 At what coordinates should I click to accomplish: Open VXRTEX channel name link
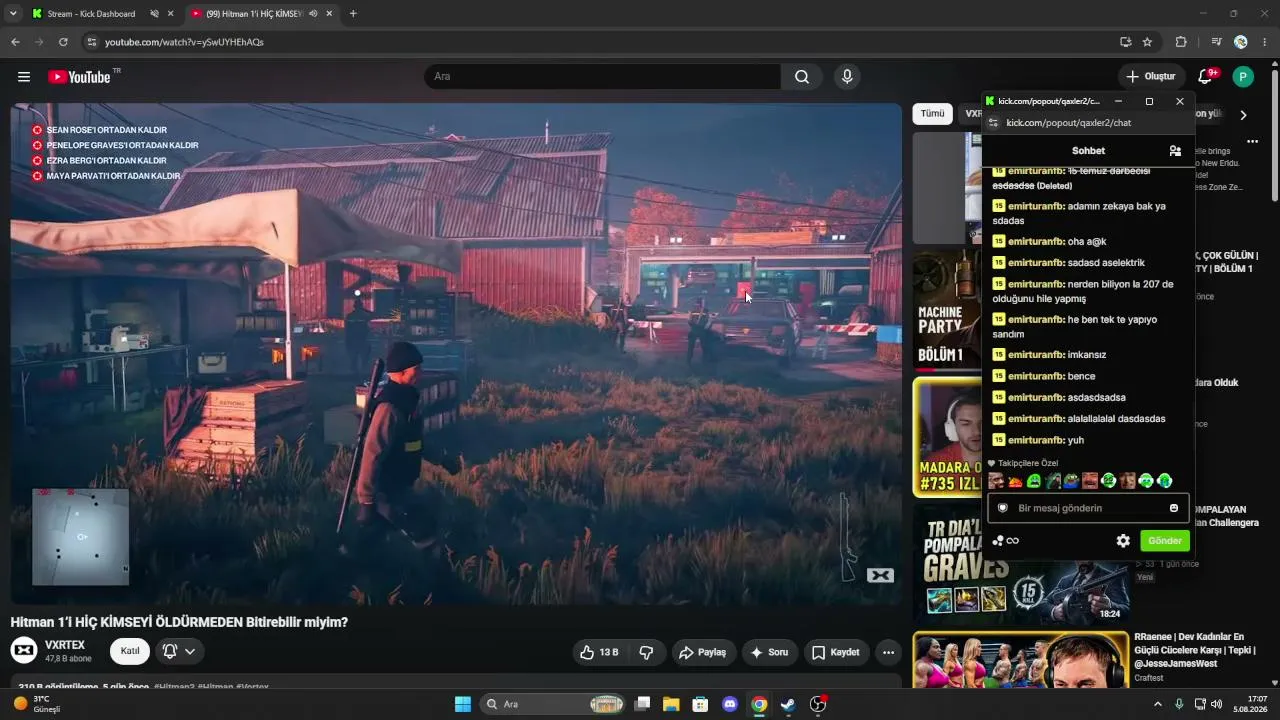pos(65,645)
